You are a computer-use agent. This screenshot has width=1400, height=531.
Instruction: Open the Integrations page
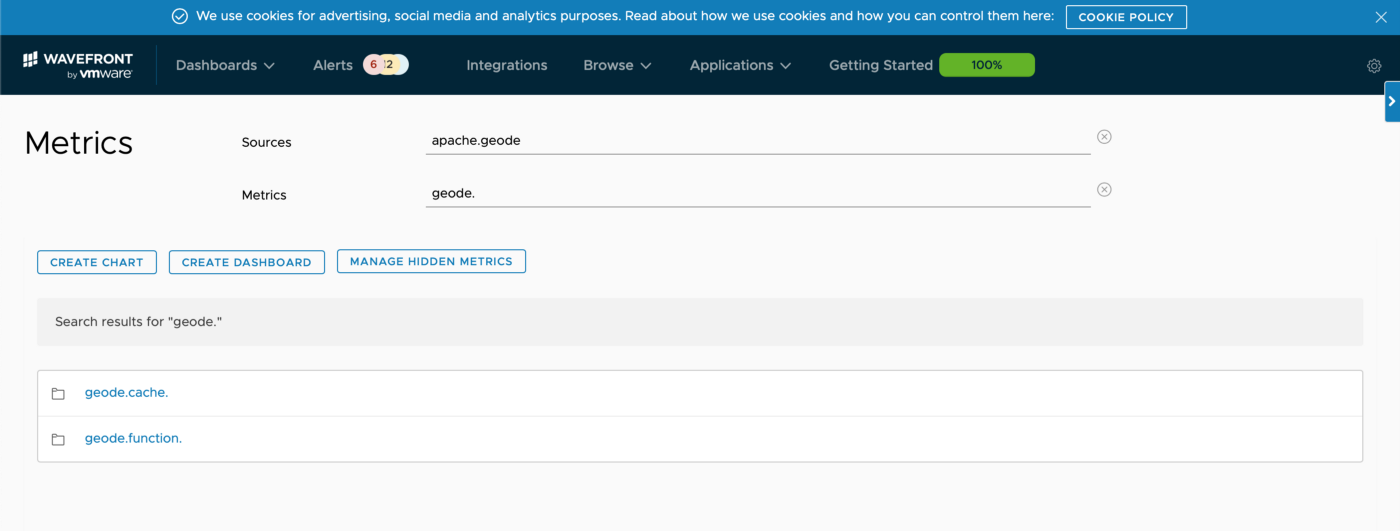(x=507, y=65)
